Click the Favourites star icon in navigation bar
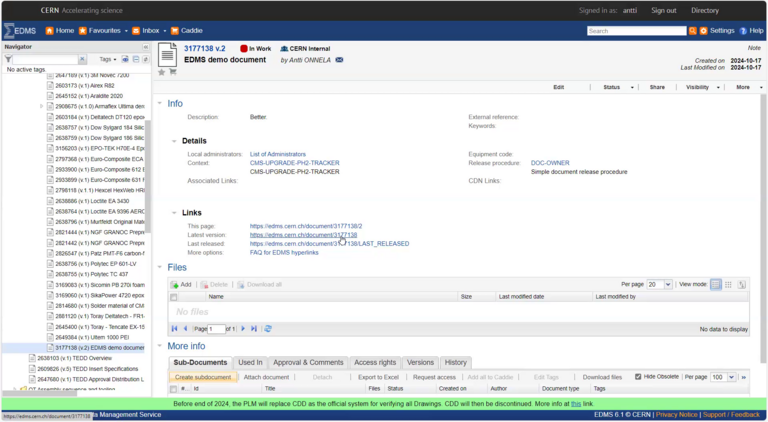The height and width of the screenshot is (422, 768). pos(83,31)
